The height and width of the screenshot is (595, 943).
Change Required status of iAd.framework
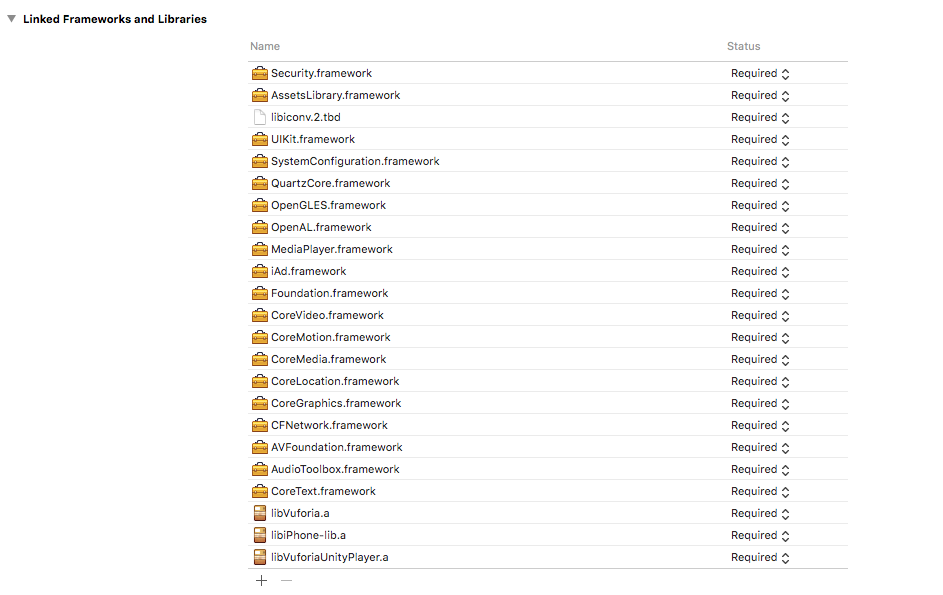pos(760,271)
